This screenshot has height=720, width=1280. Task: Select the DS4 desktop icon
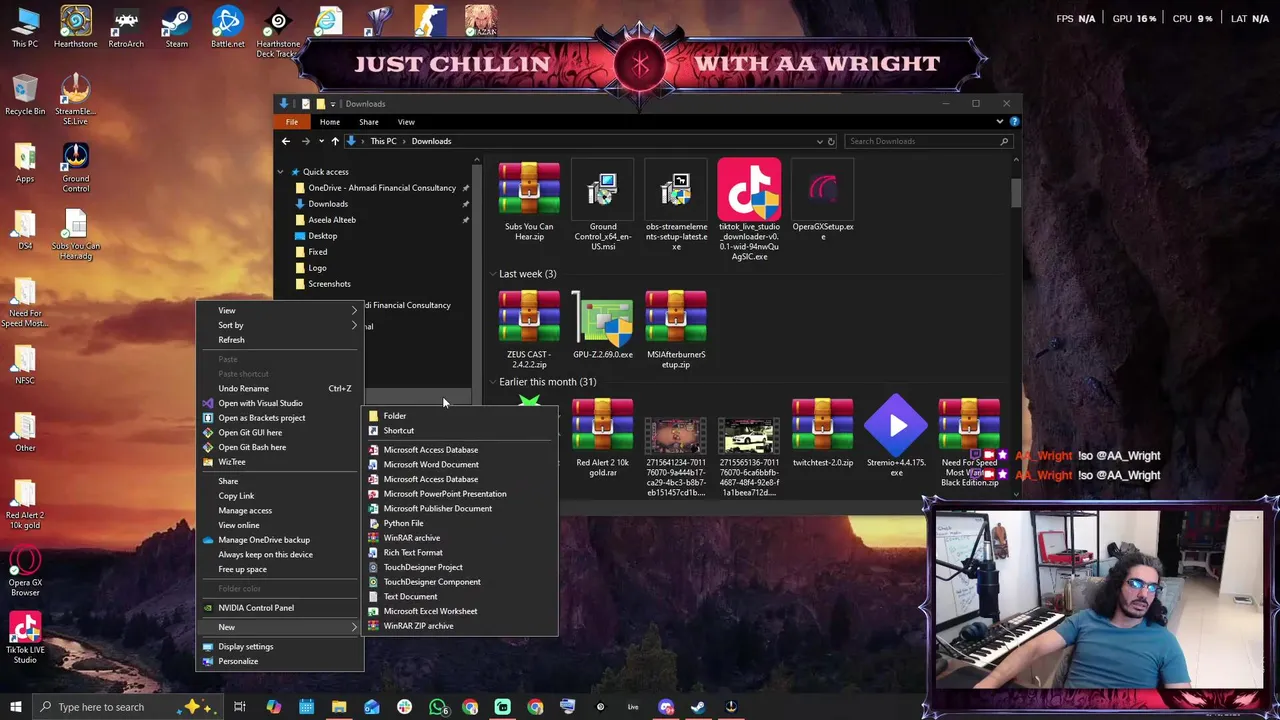[x=25, y=230]
